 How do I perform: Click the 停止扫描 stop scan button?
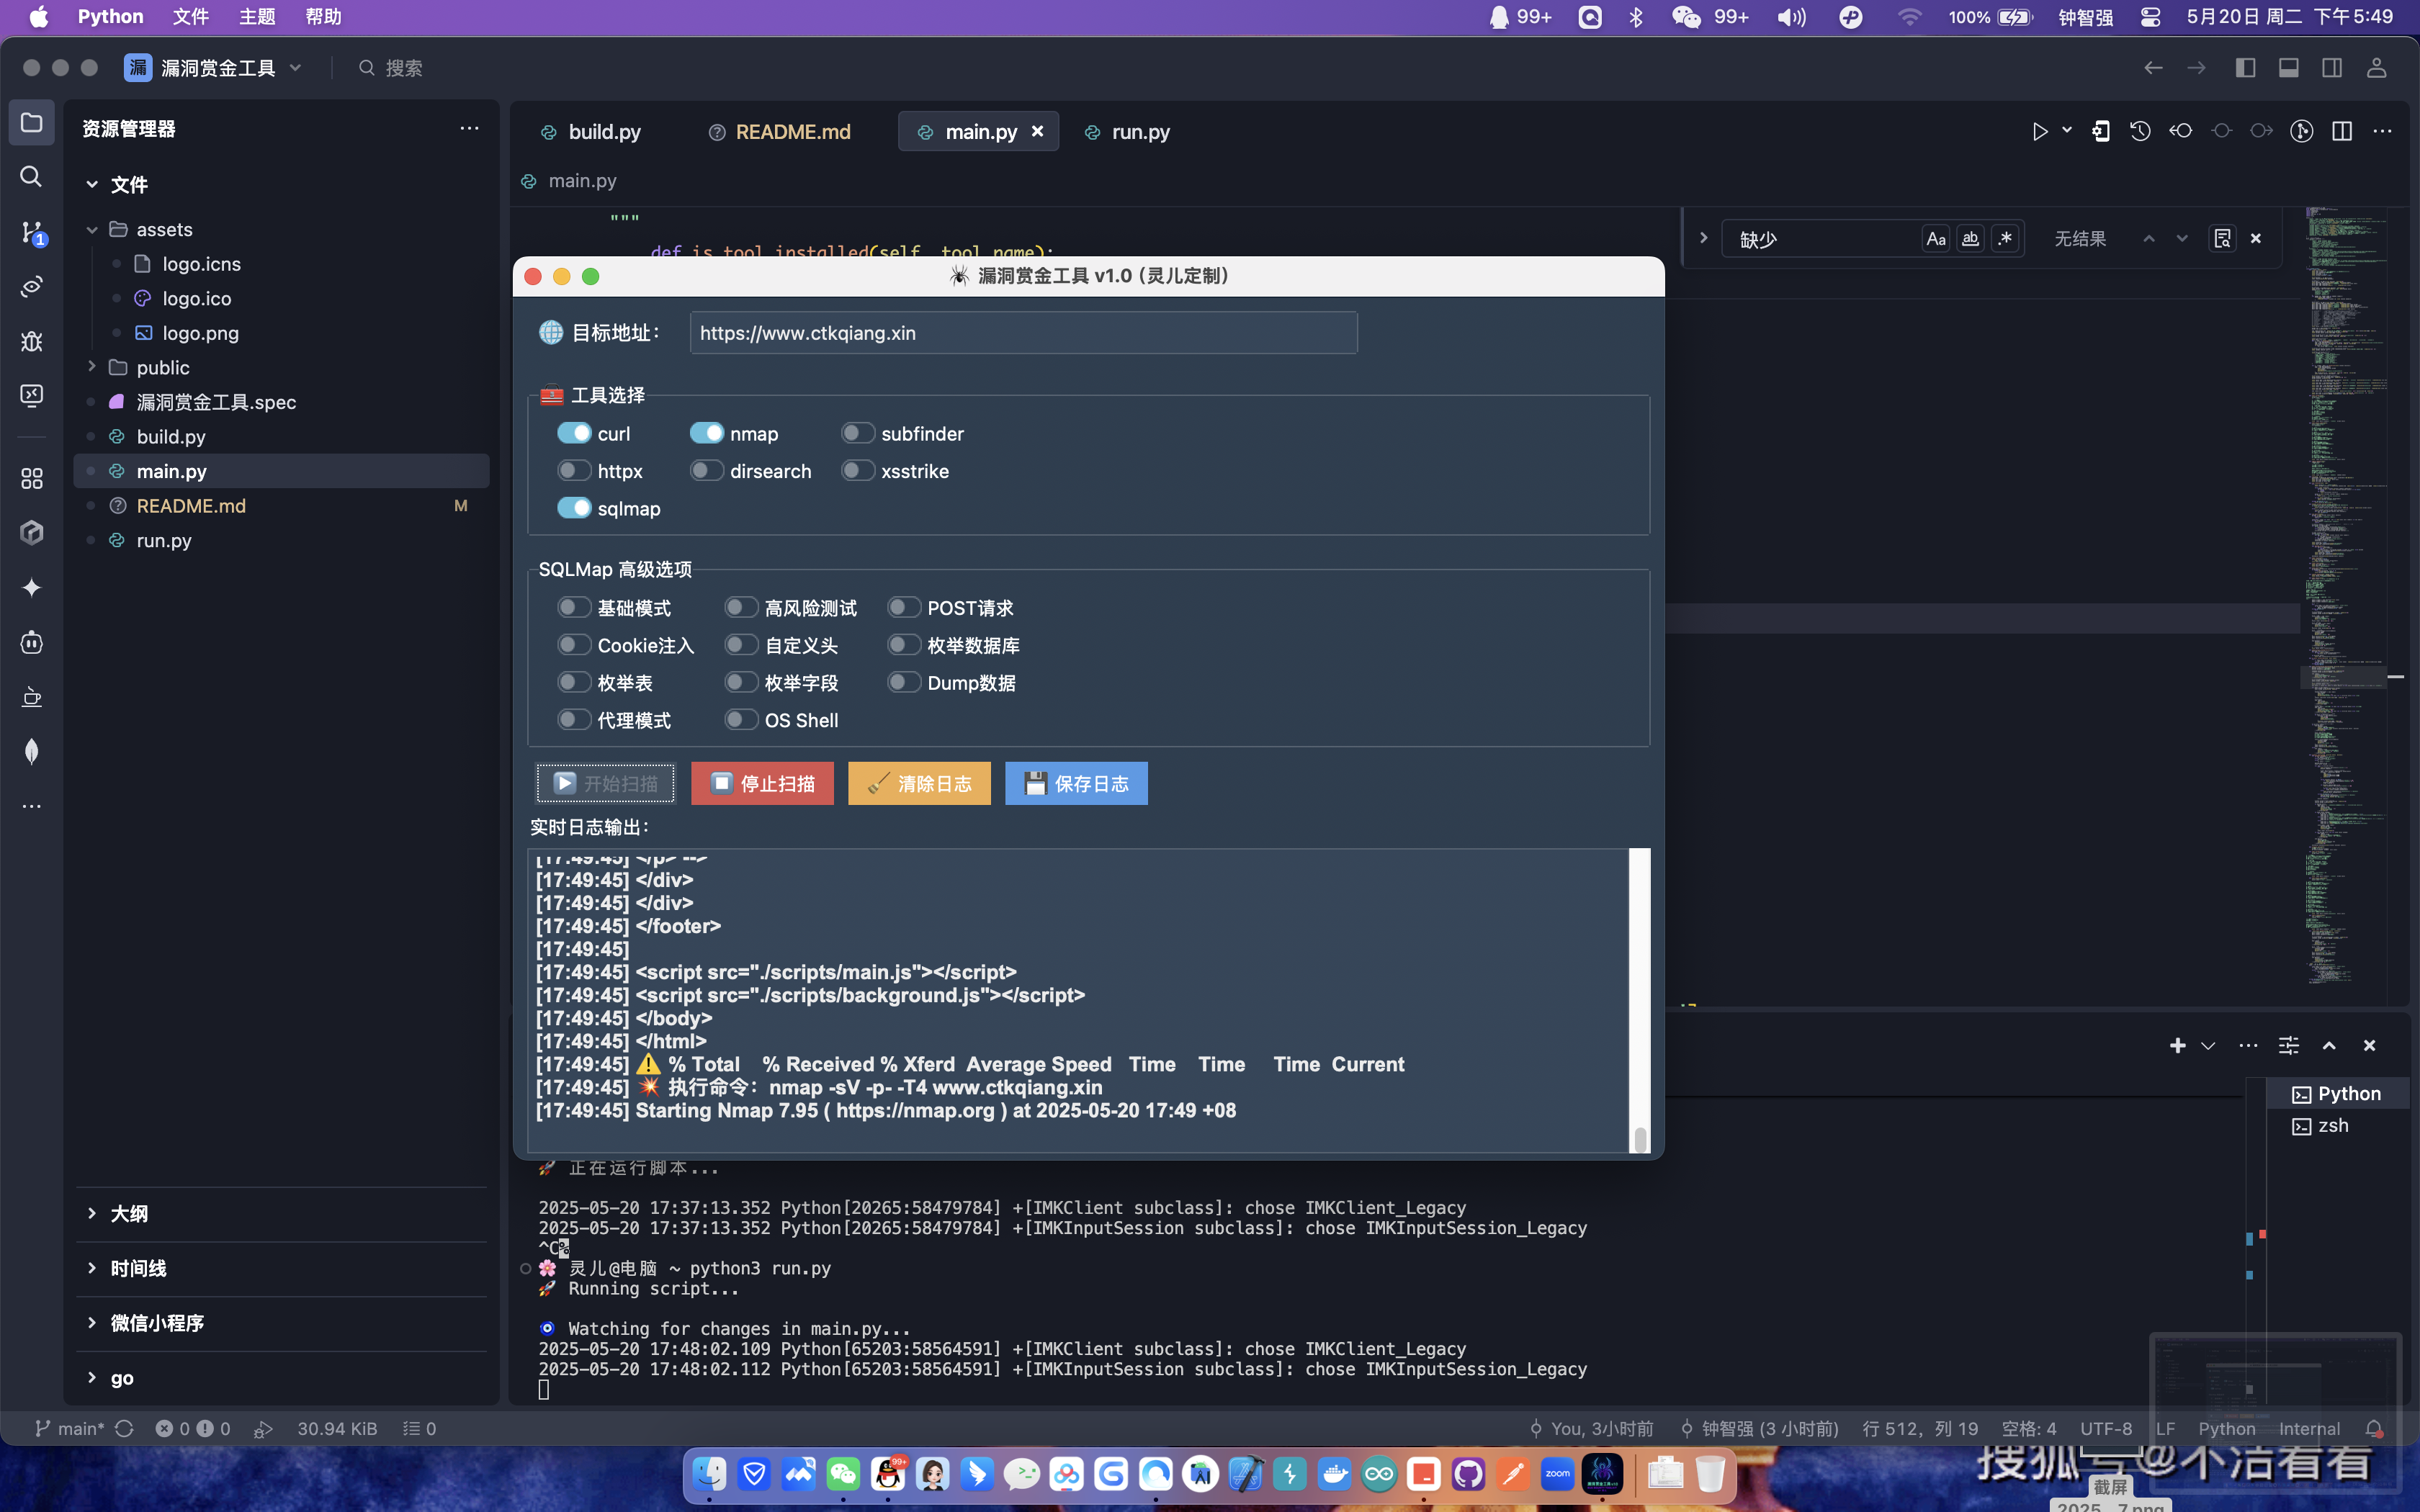point(762,783)
